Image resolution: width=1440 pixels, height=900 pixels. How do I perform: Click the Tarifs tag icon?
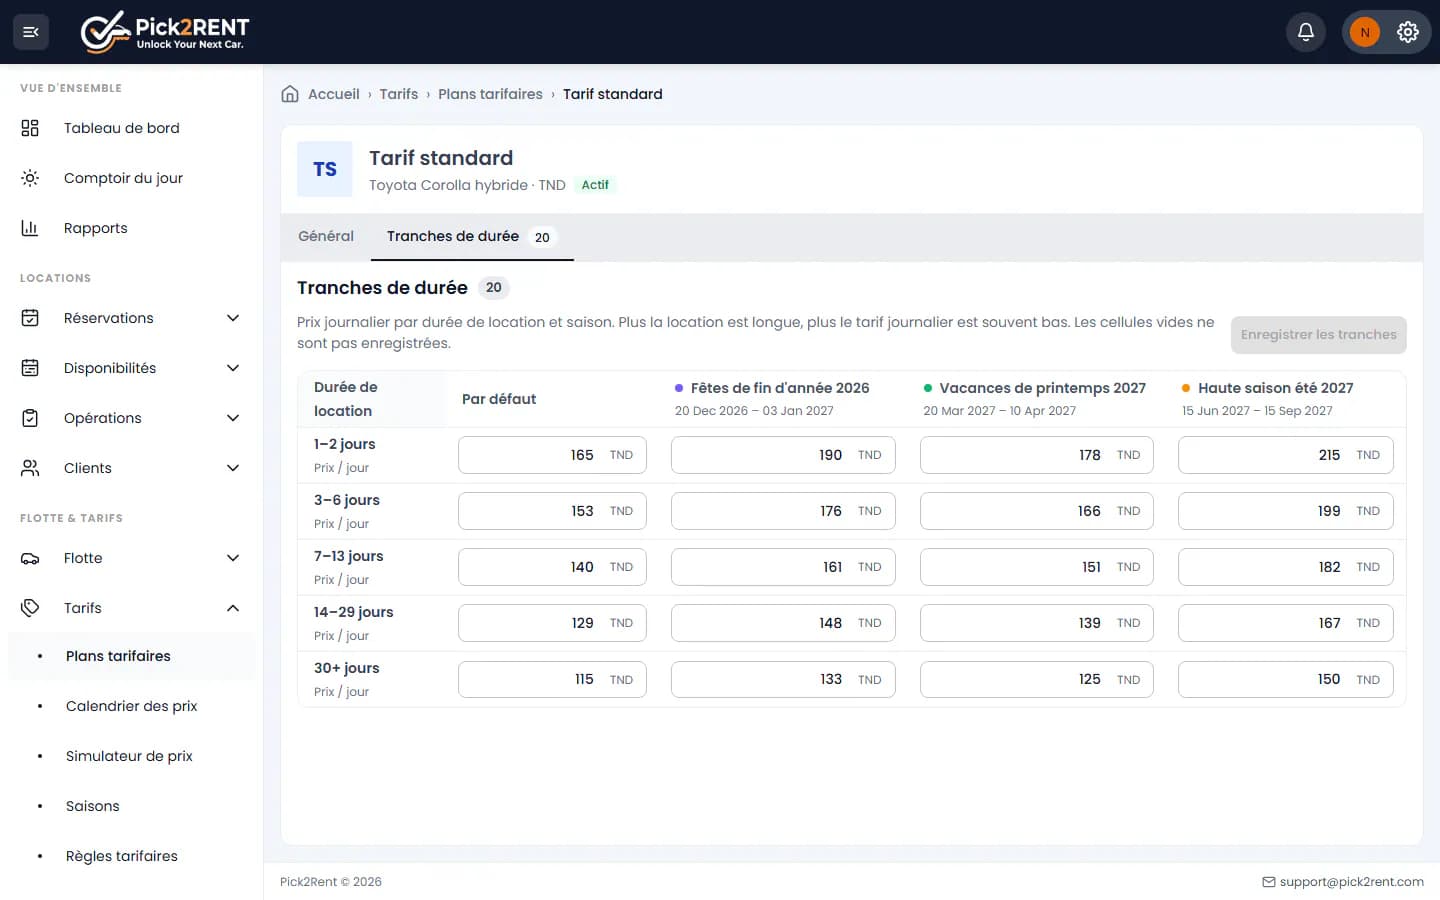[x=30, y=608]
